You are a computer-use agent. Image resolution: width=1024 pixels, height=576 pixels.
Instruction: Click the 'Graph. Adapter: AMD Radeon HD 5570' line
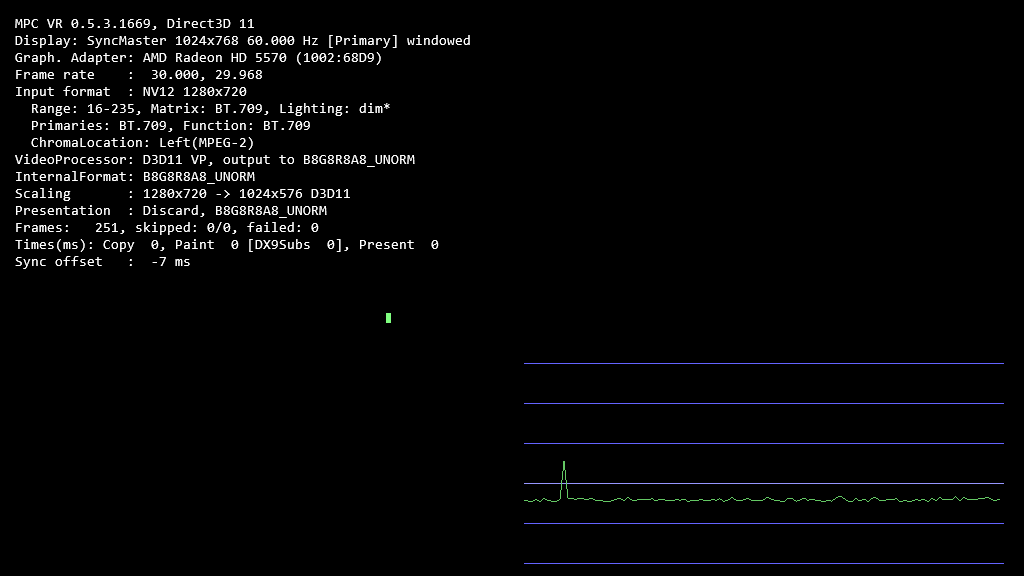pos(199,58)
